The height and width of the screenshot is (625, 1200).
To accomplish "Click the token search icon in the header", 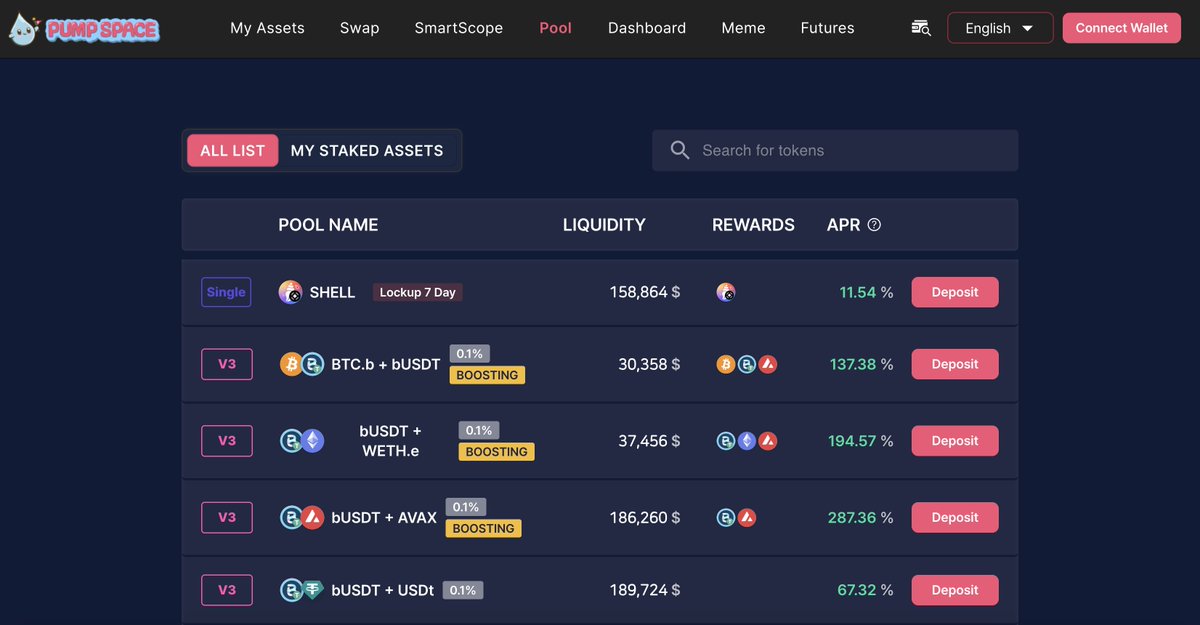I will tap(921, 28).
